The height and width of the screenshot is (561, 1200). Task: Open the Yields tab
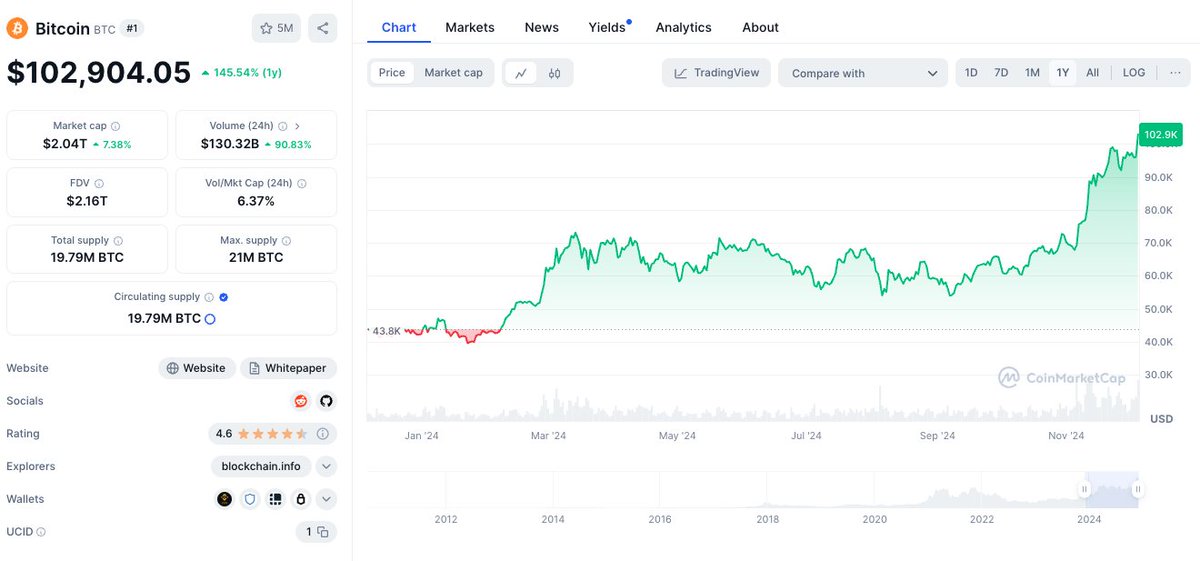click(x=608, y=27)
